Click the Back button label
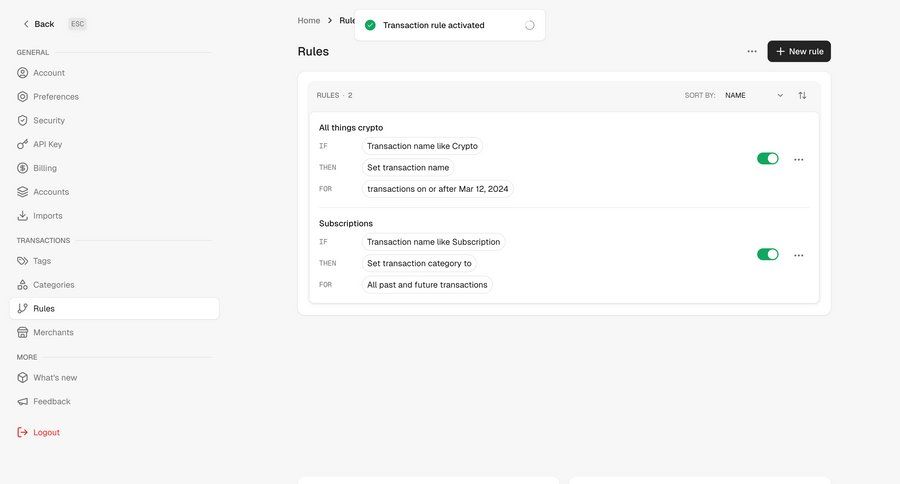The height and width of the screenshot is (484, 900). click(44, 24)
